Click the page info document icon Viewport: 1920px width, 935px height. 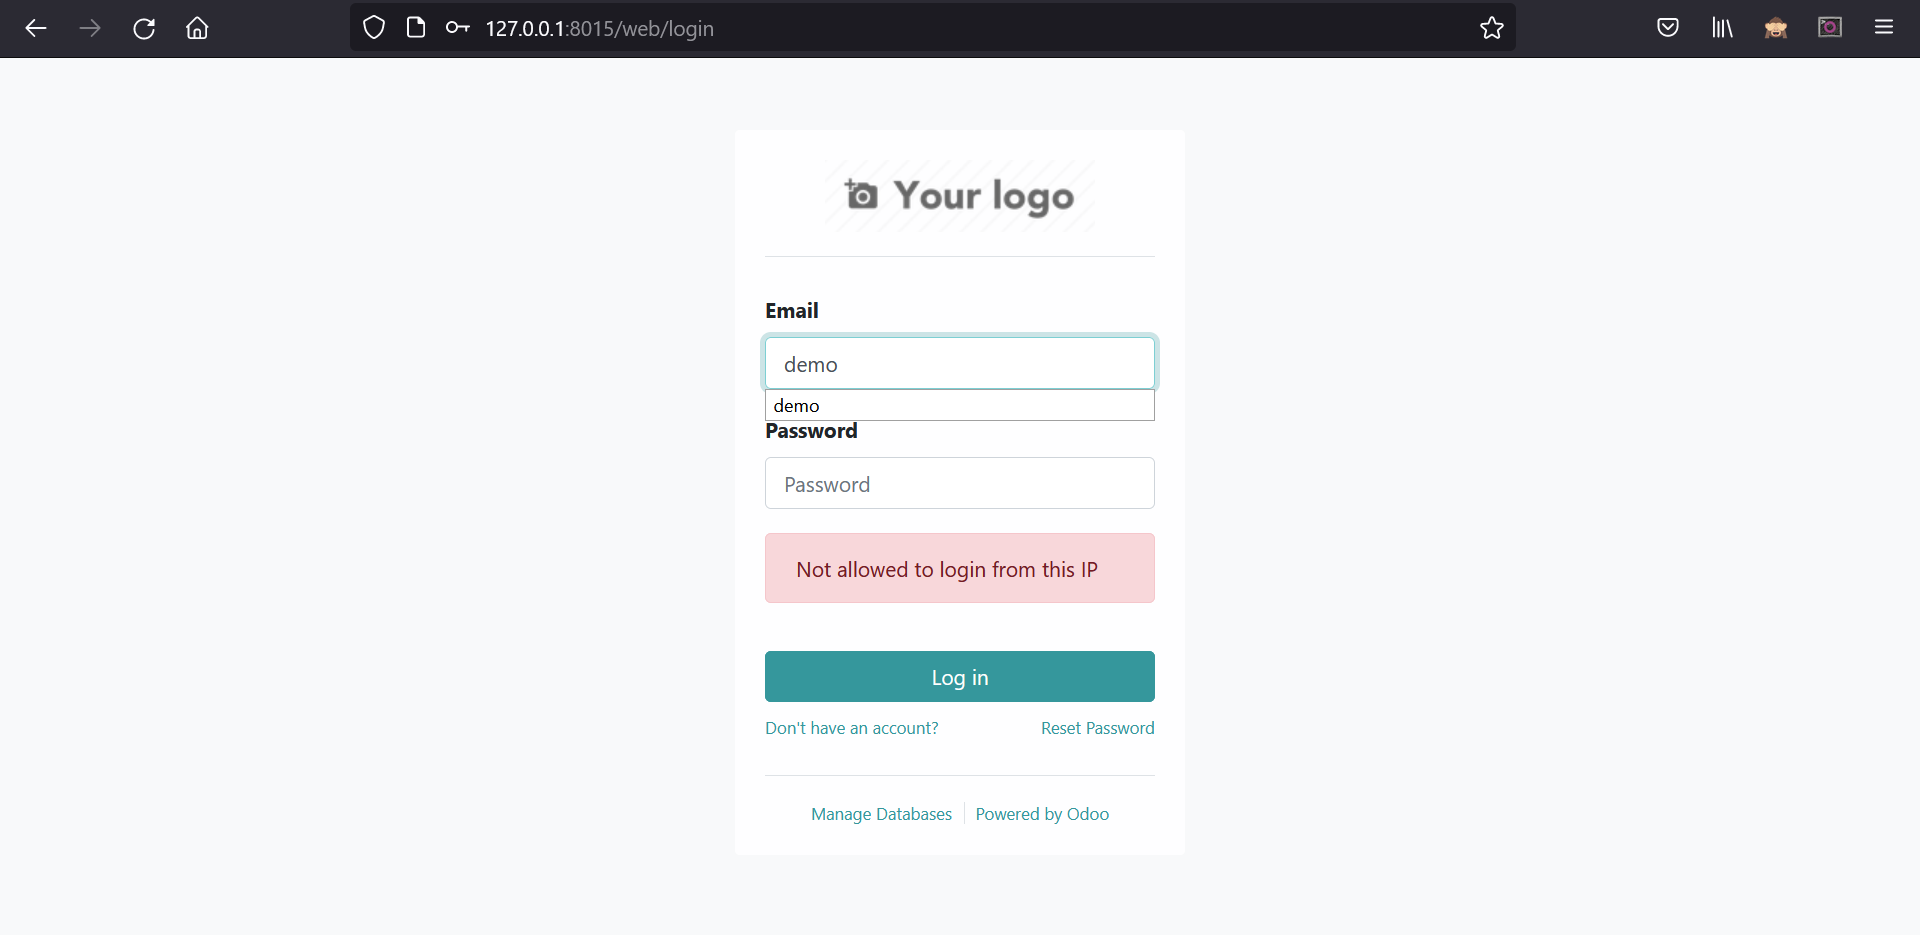point(416,28)
